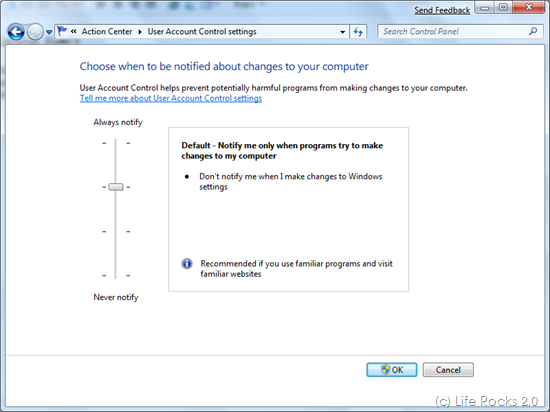Select User Account Control settings breadcrumb
This screenshot has height=412, width=550.
tap(202, 32)
